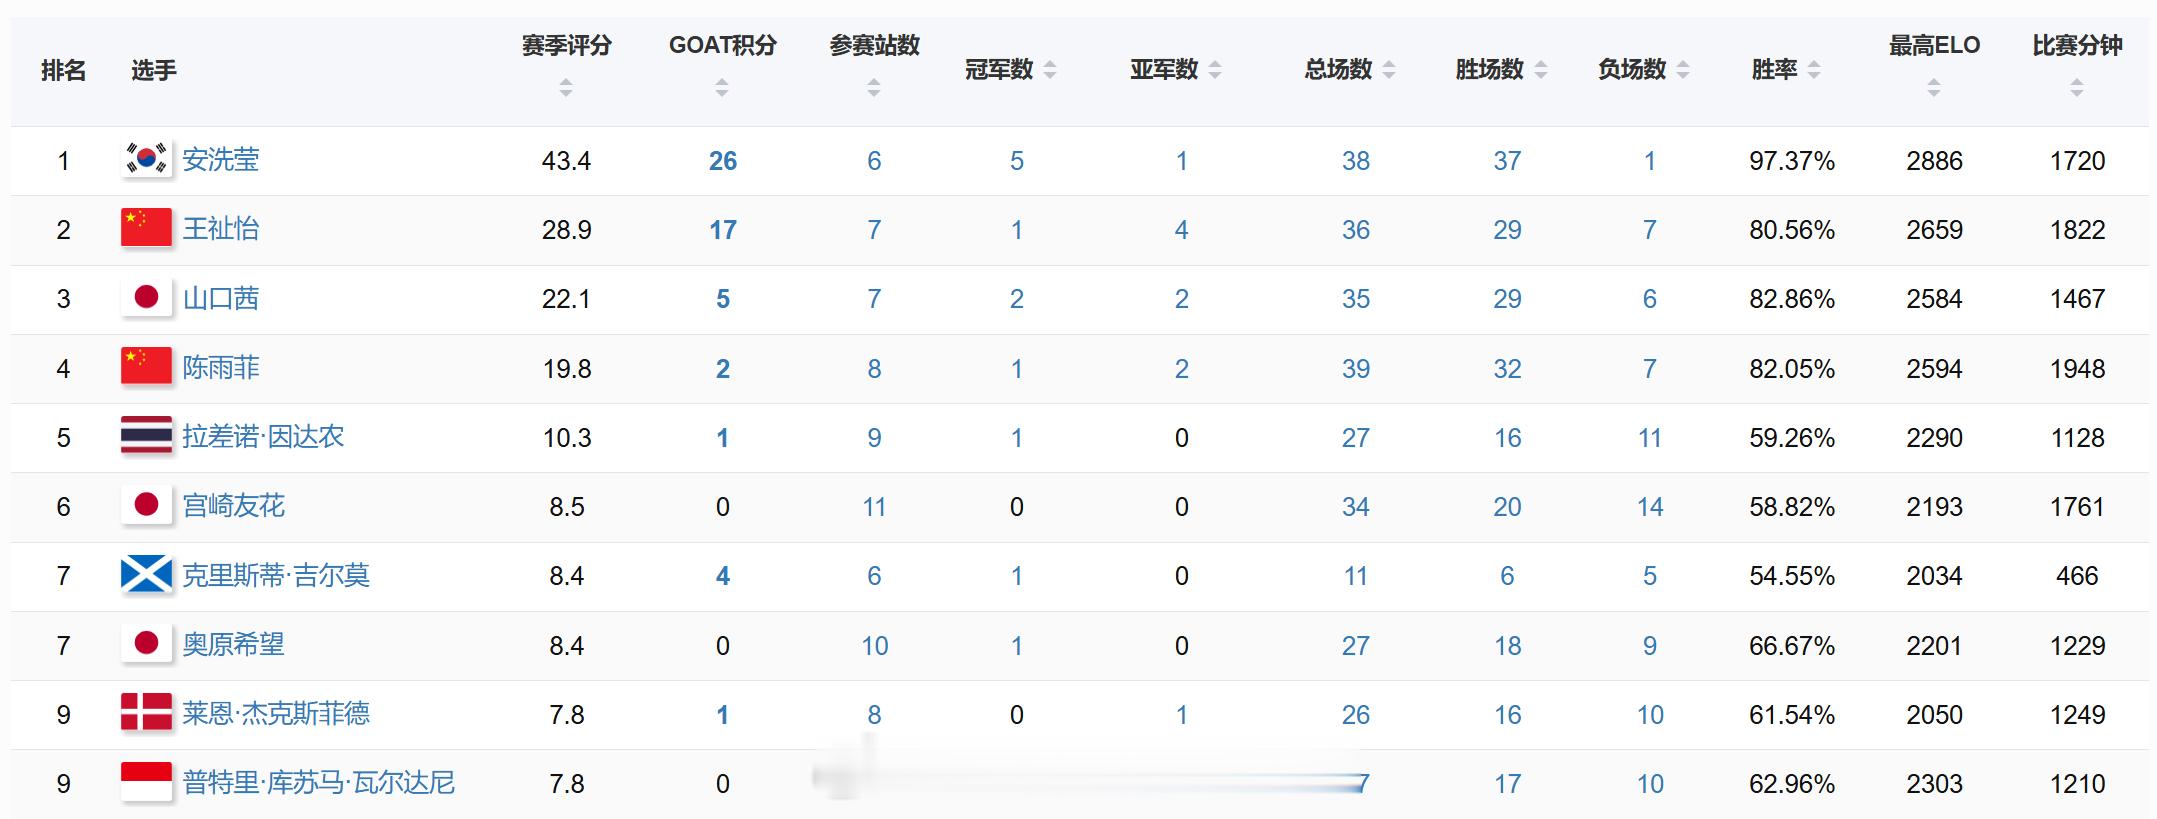Screen dimensions: 2157x819
Task: Click the 比赛分钟 column header
Action: pos(2077,45)
